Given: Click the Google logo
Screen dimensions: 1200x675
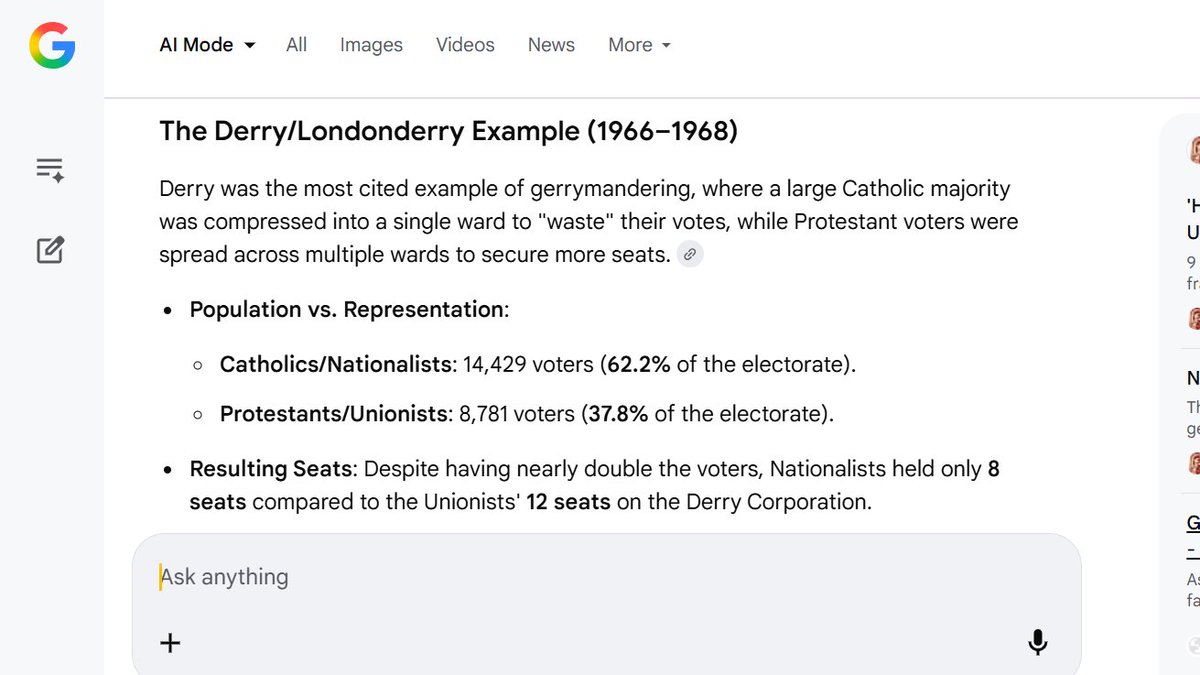Looking at the screenshot, I should (52, 45).
